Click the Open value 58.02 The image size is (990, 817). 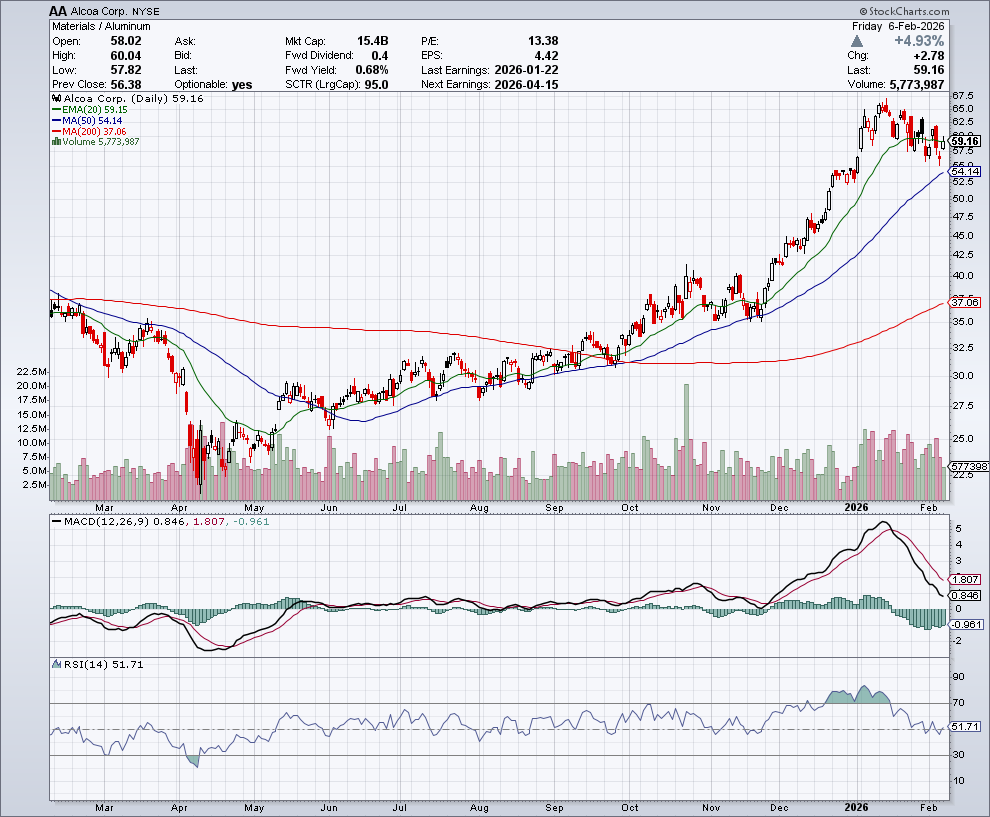[126, 41]
